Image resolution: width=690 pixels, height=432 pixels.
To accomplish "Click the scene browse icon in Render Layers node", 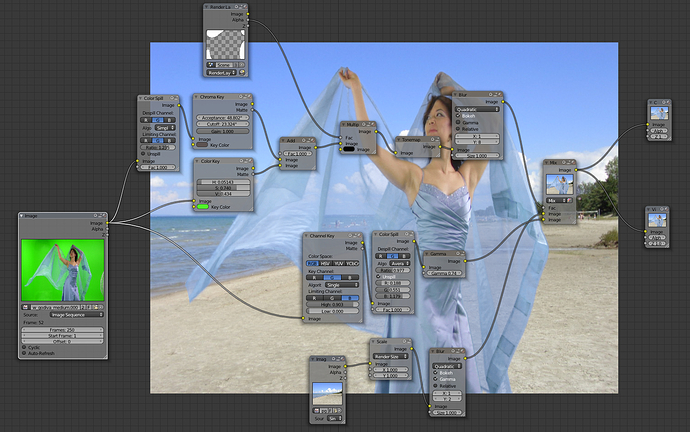I will (x=211, y=65).
